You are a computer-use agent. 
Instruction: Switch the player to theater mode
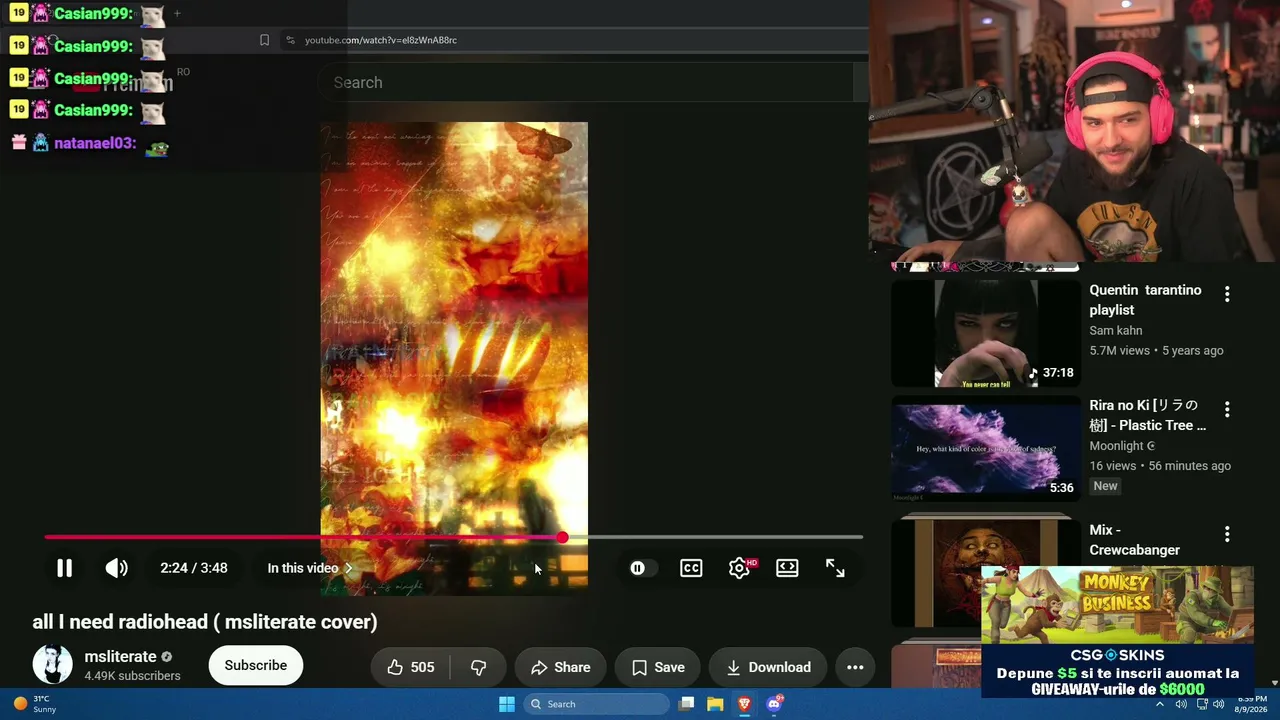(787, 568)
